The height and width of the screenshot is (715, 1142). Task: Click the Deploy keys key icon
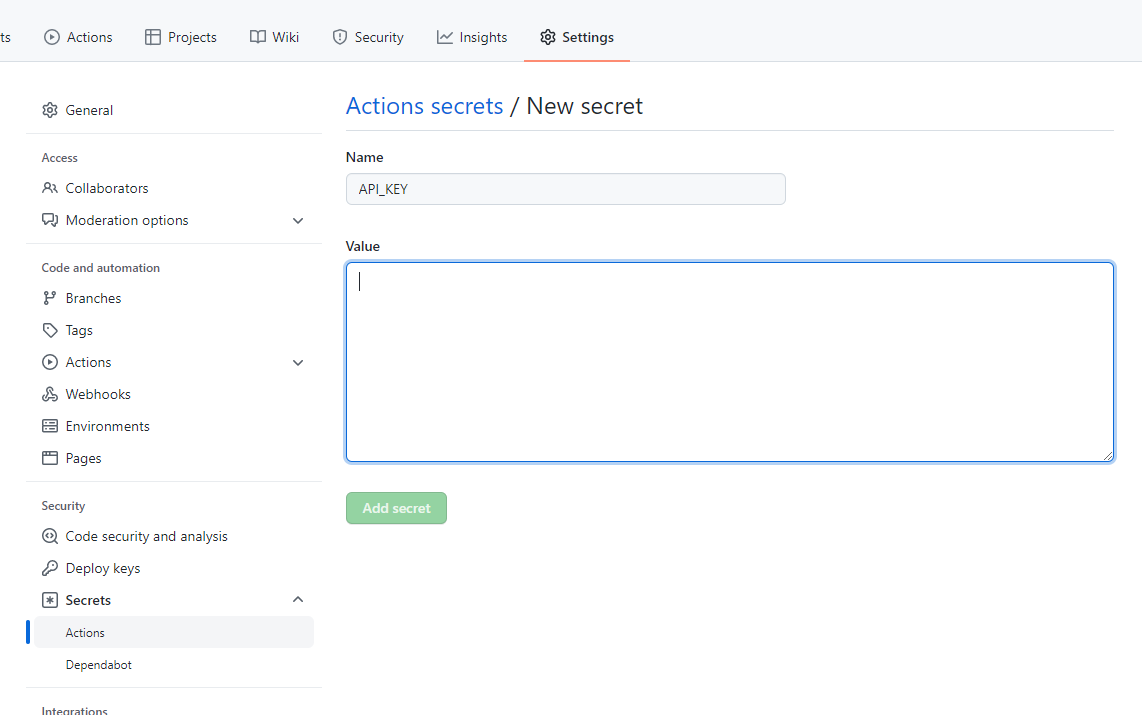tap(49, 567)
